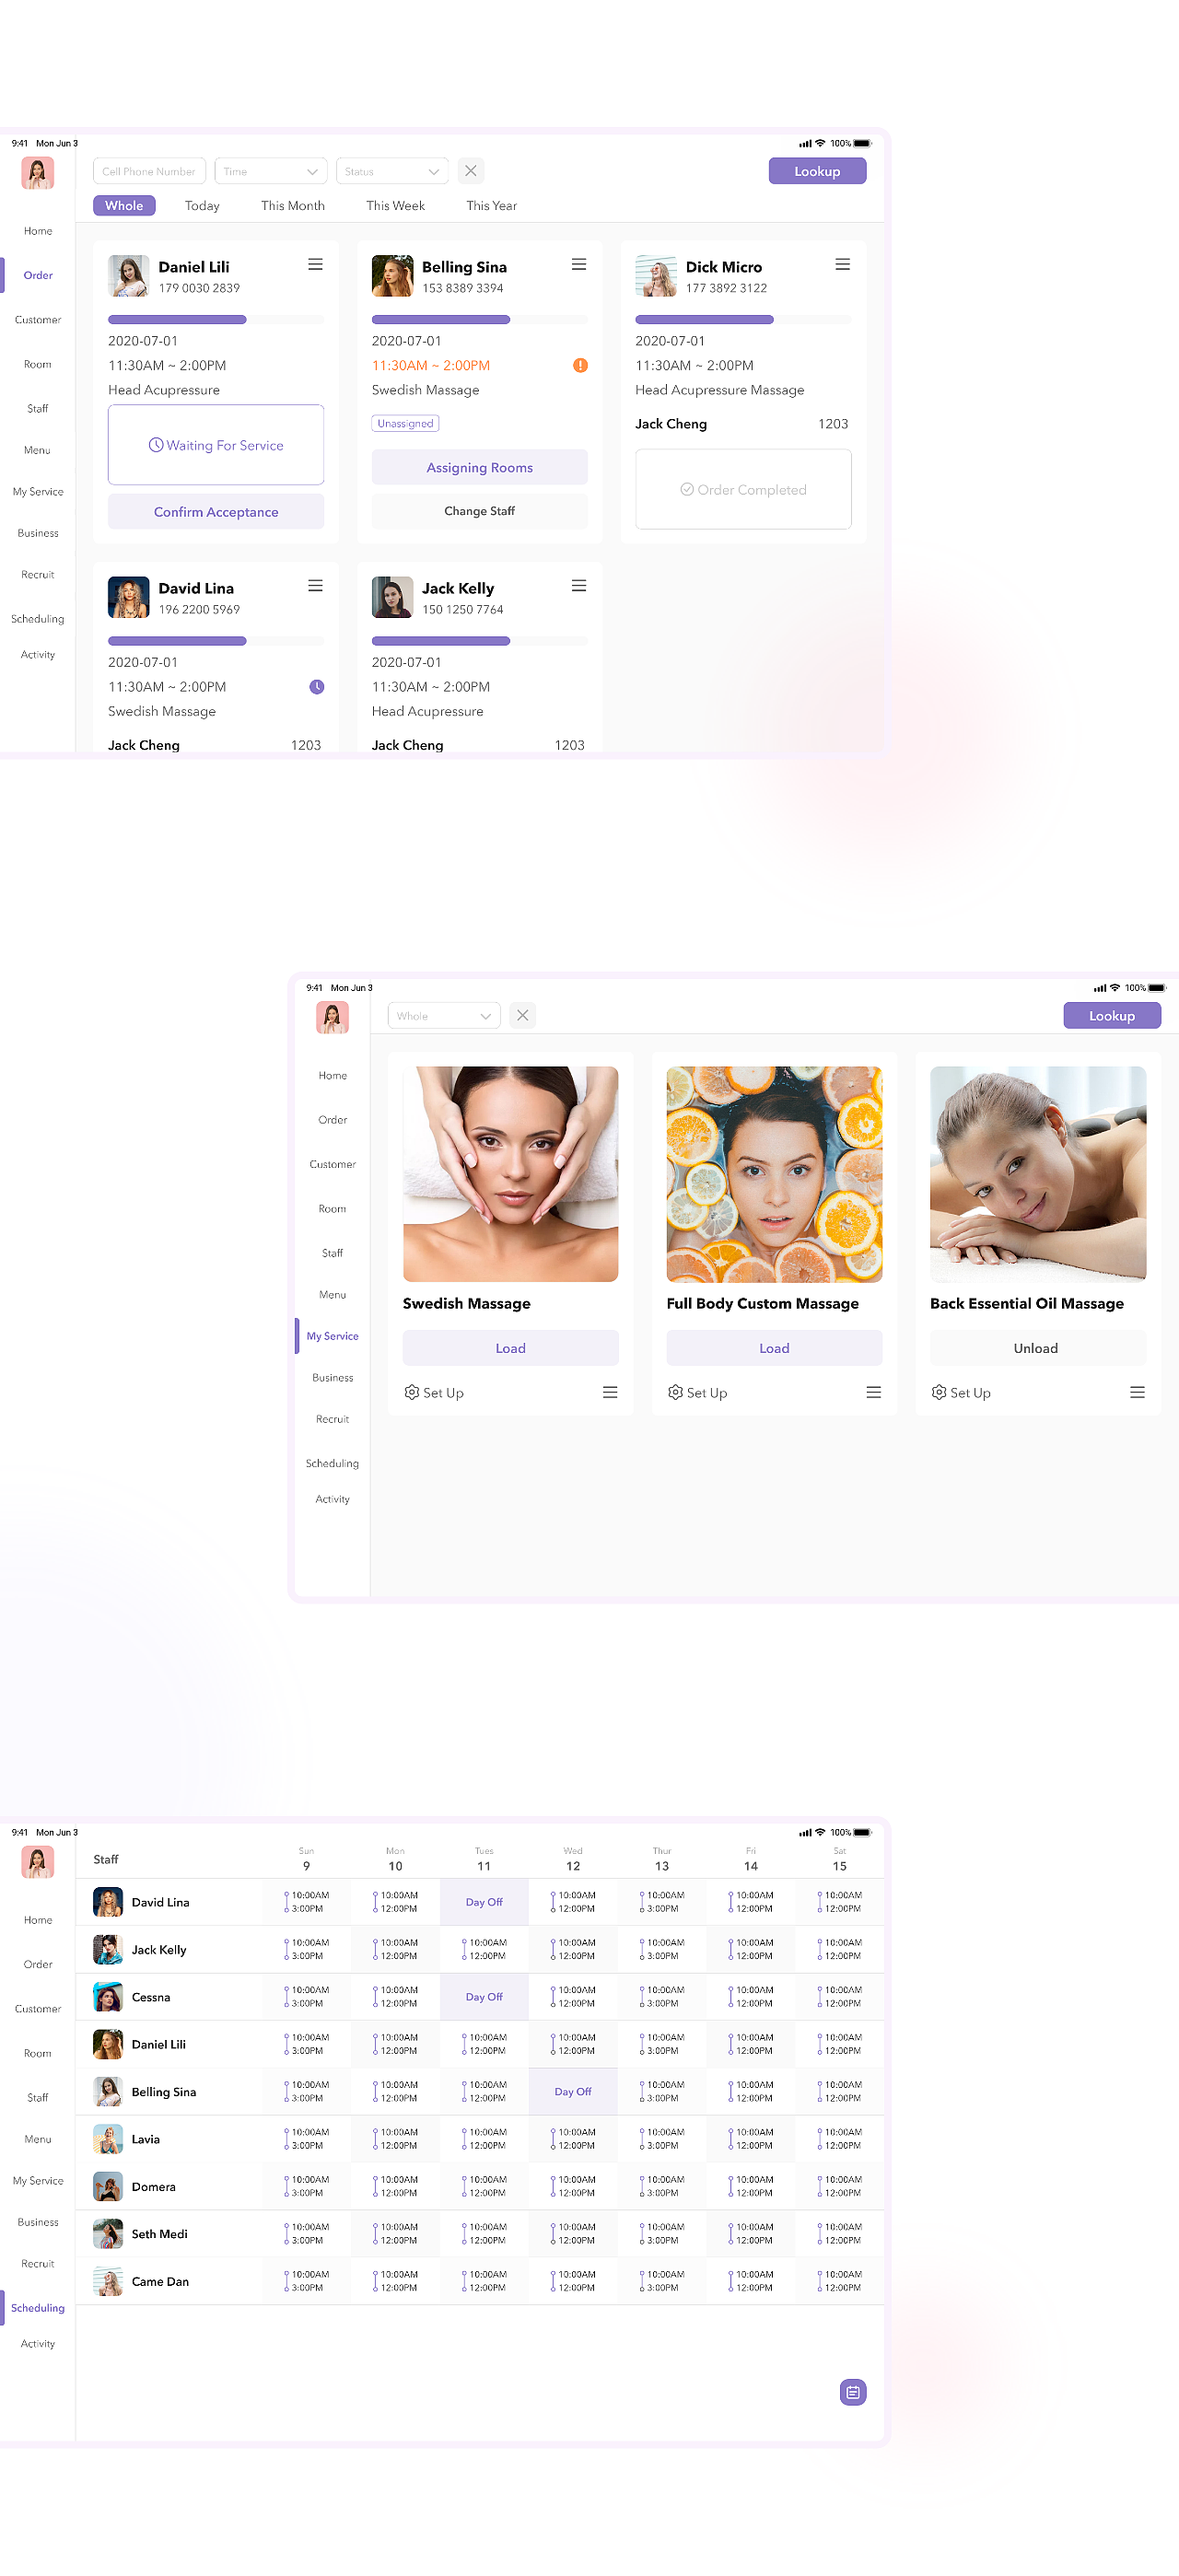Open Swedish Massage card hamburger menu

[x=610, y=1392]
